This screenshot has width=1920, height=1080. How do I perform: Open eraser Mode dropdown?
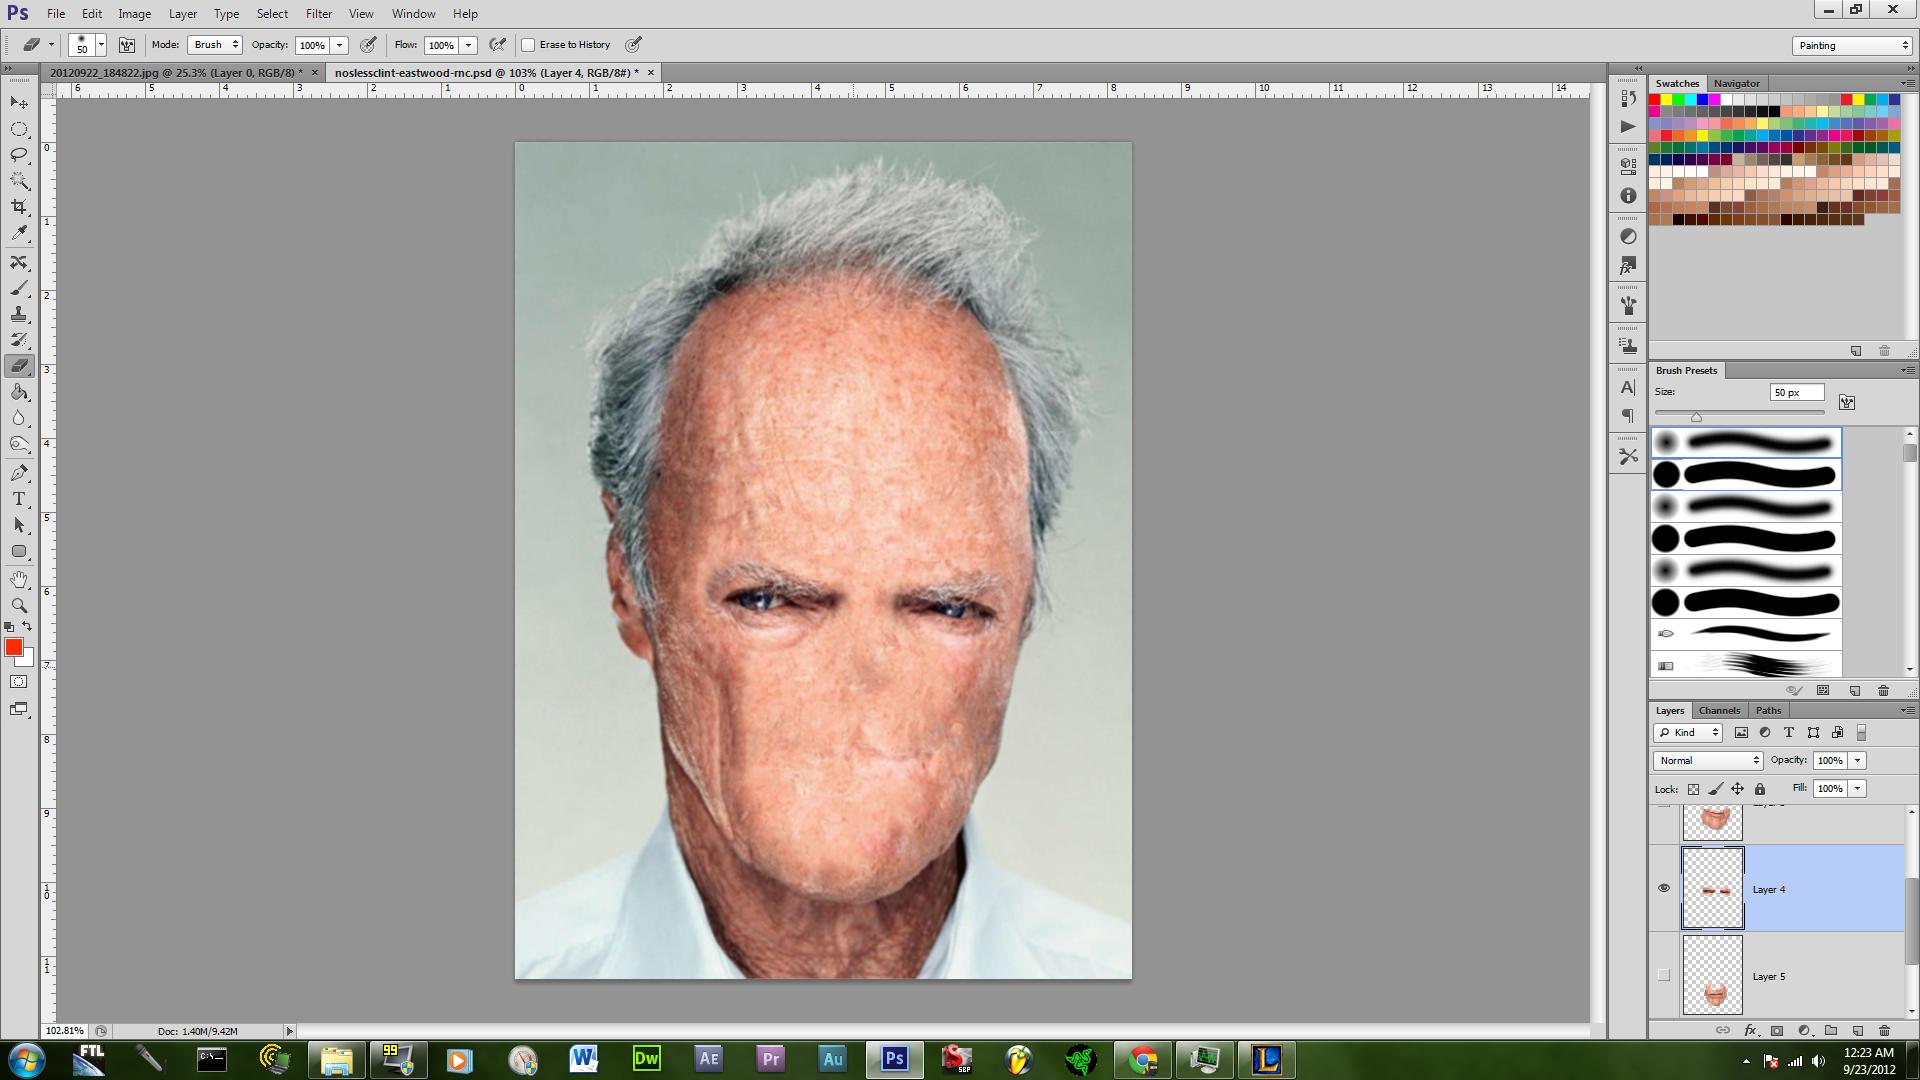(x=215, y=45)
